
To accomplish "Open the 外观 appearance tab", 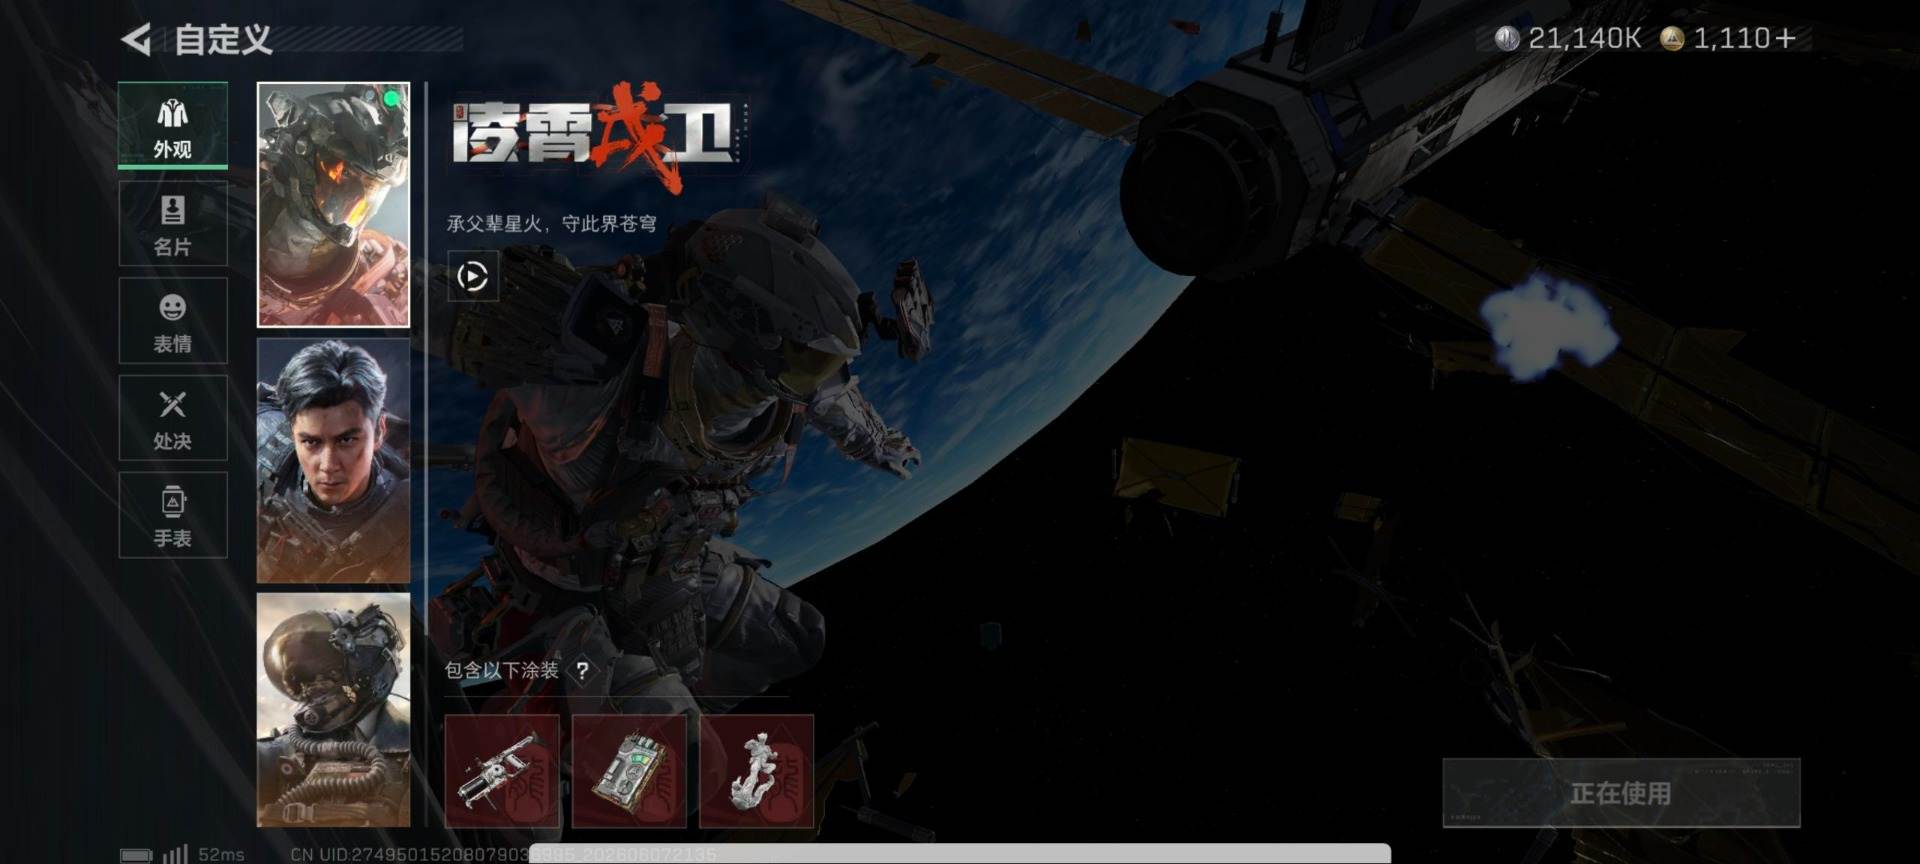I will click(x=173, y=125).
